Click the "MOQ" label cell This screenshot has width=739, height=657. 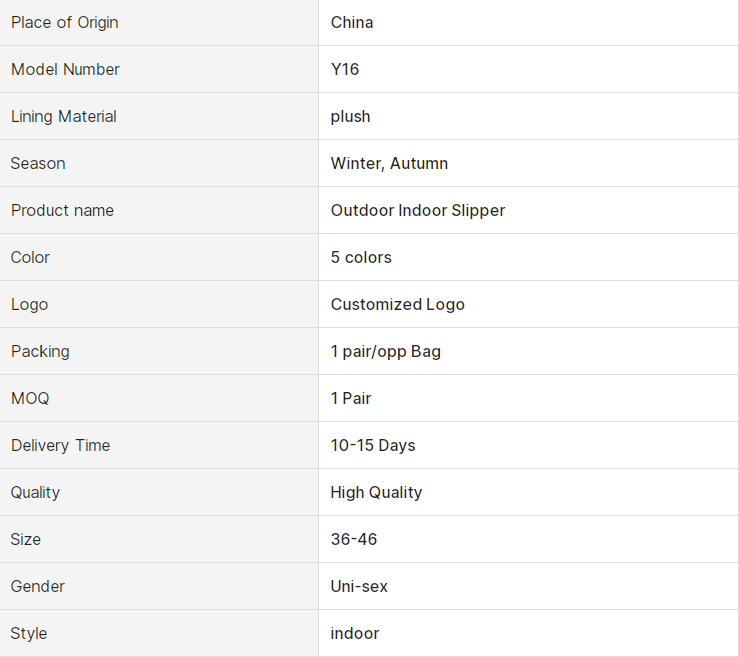pyautogui.click(x=30, y=398)
